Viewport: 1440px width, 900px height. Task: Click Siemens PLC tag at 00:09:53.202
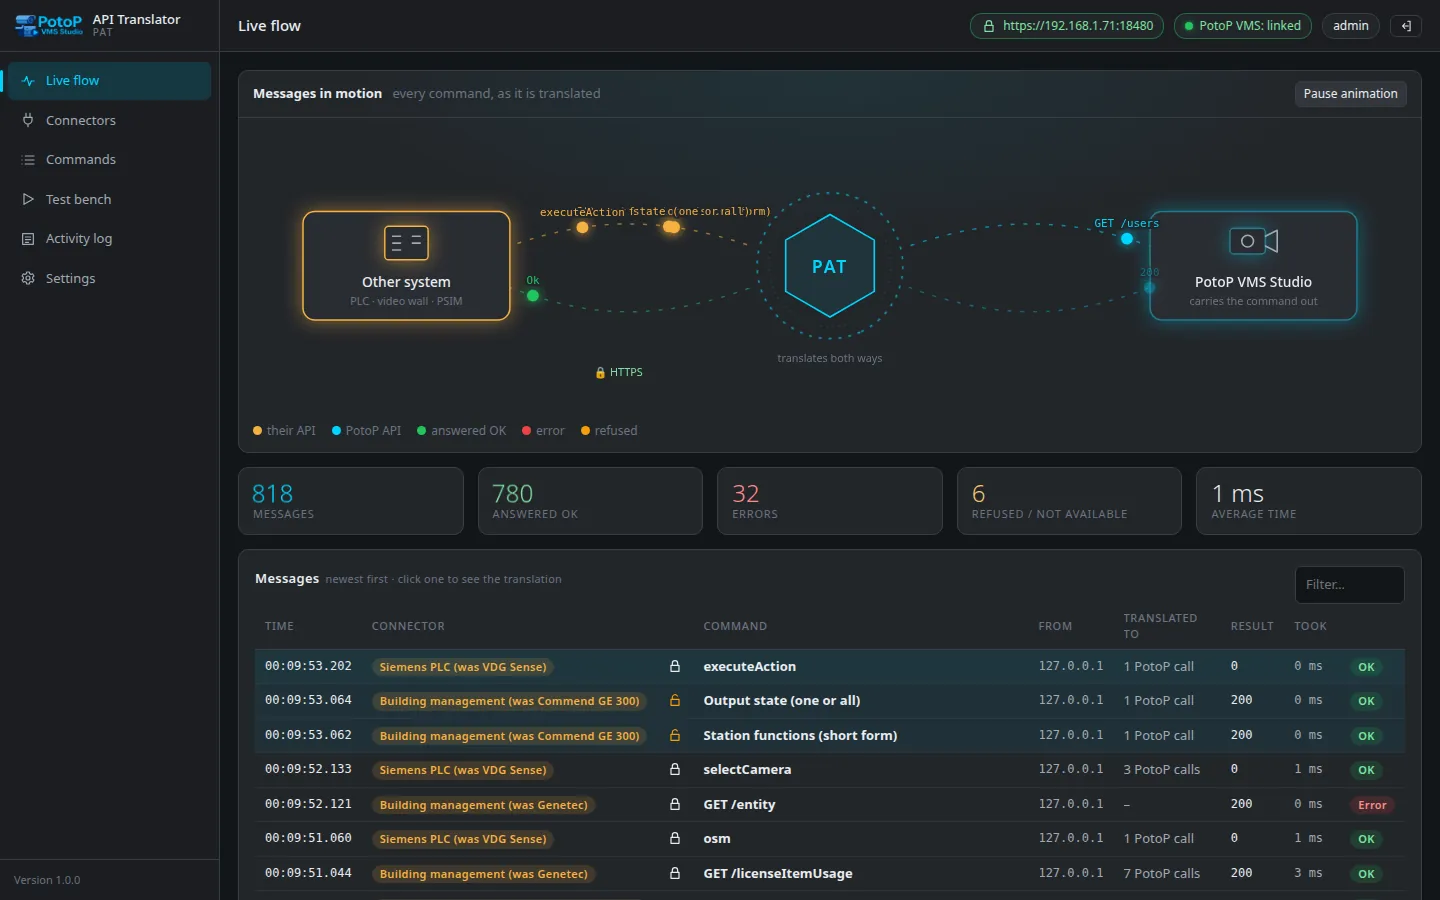(463, 667)
